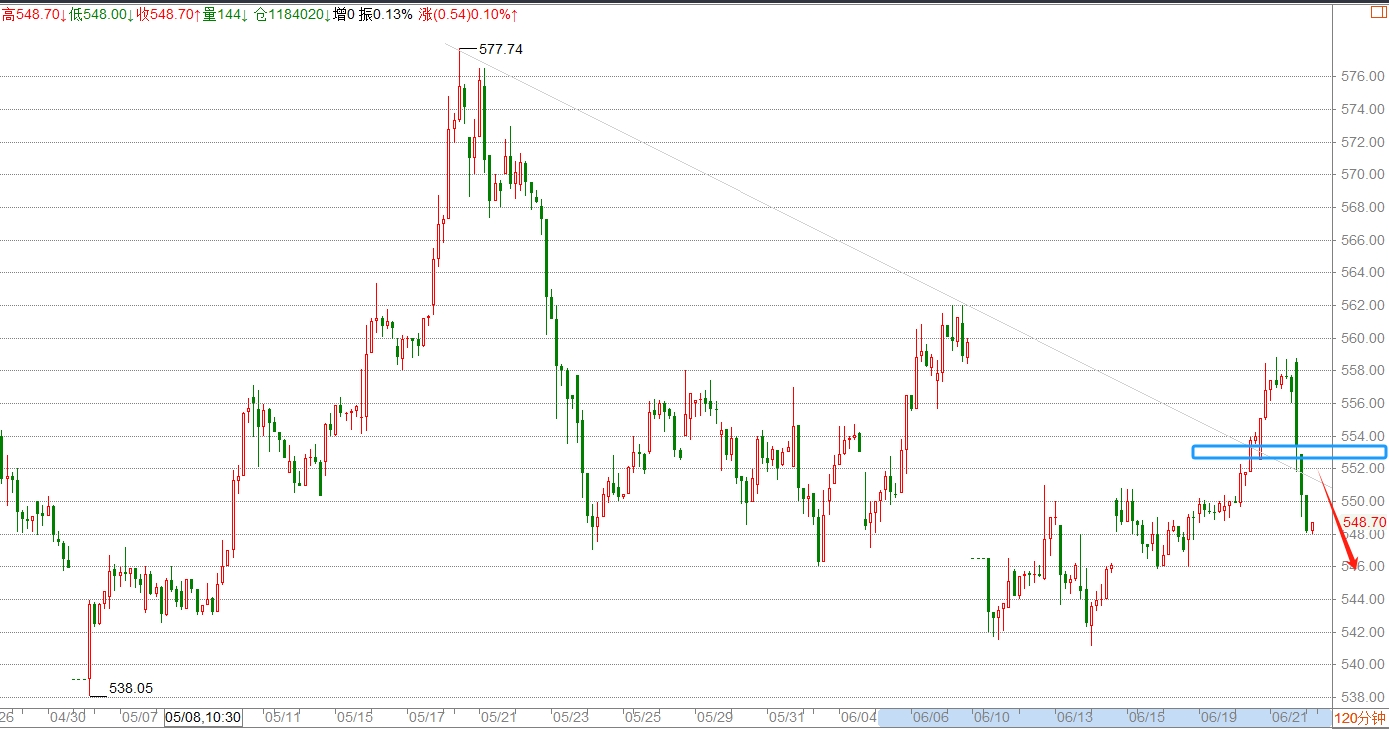Click the 05/07 date on time axis
The width and height of the screenshot is (1389, 729).
coord(138,718)
